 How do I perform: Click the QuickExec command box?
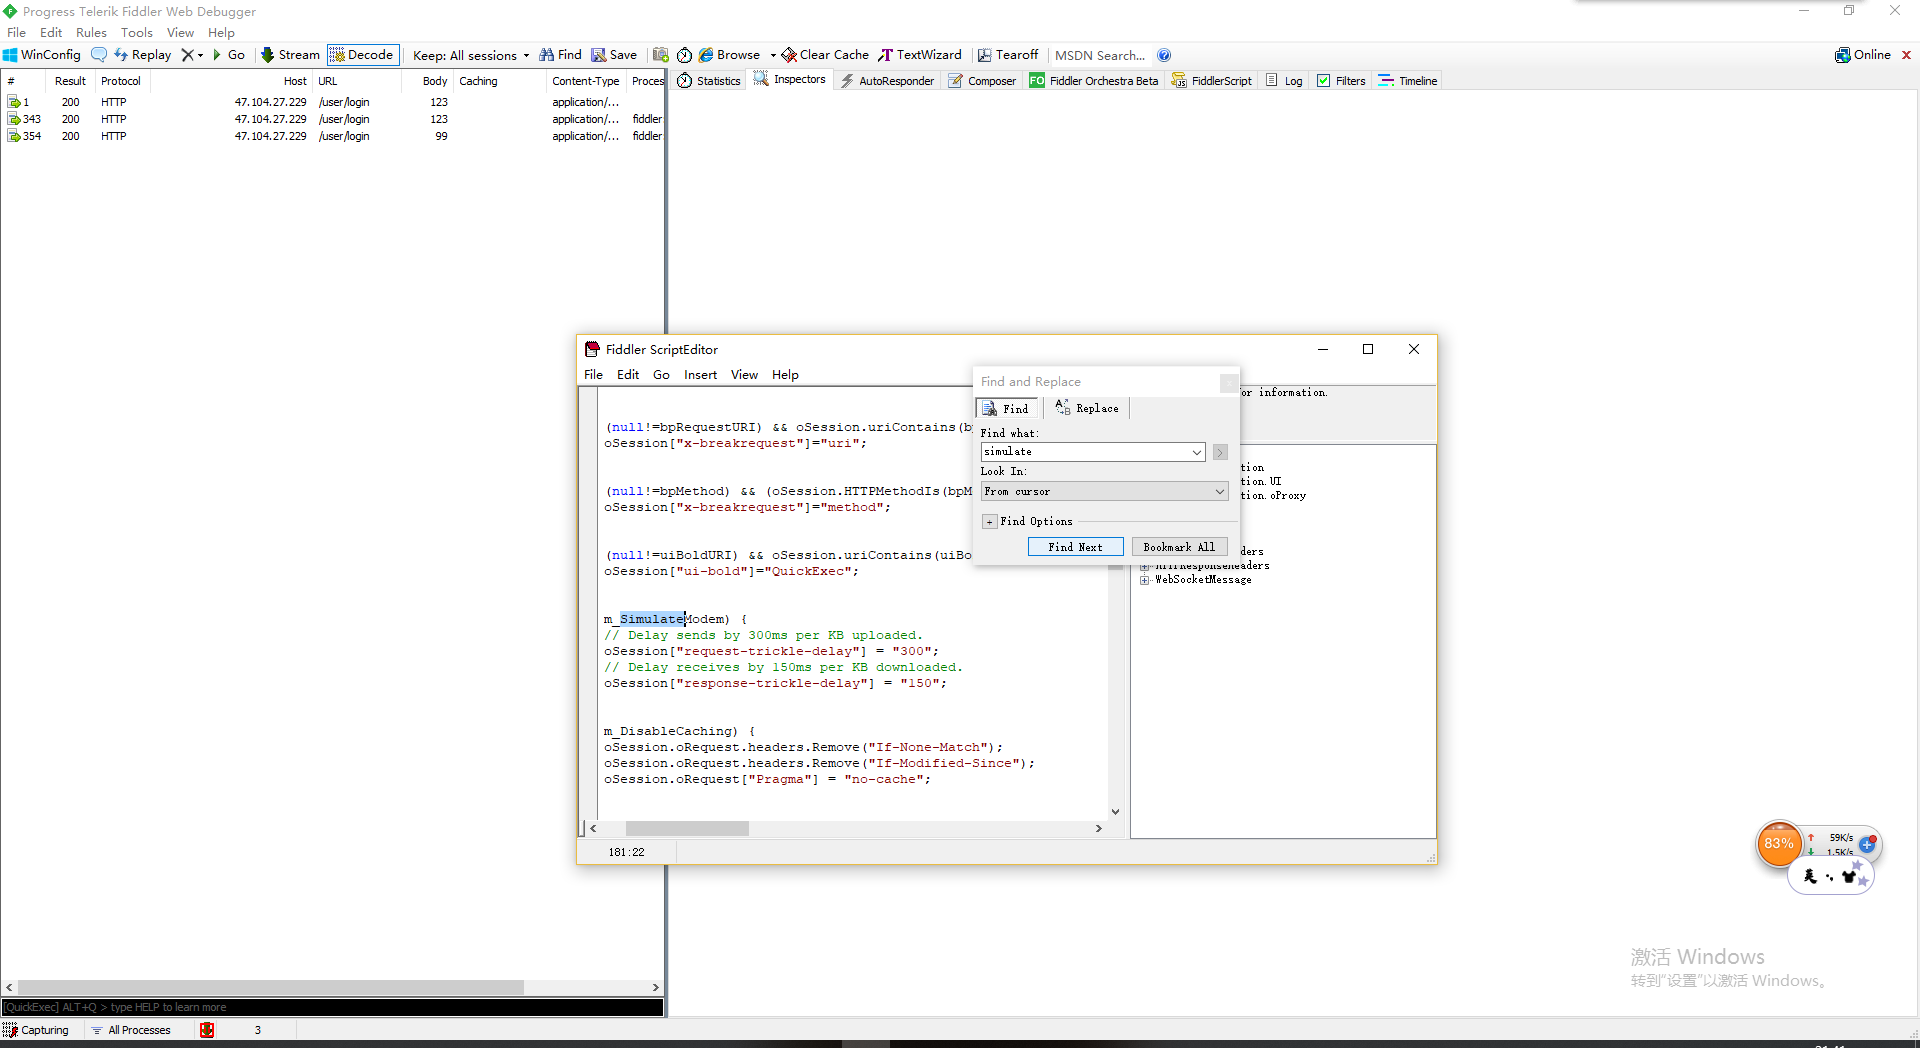pyautogui.click(x=332, y=1007)
